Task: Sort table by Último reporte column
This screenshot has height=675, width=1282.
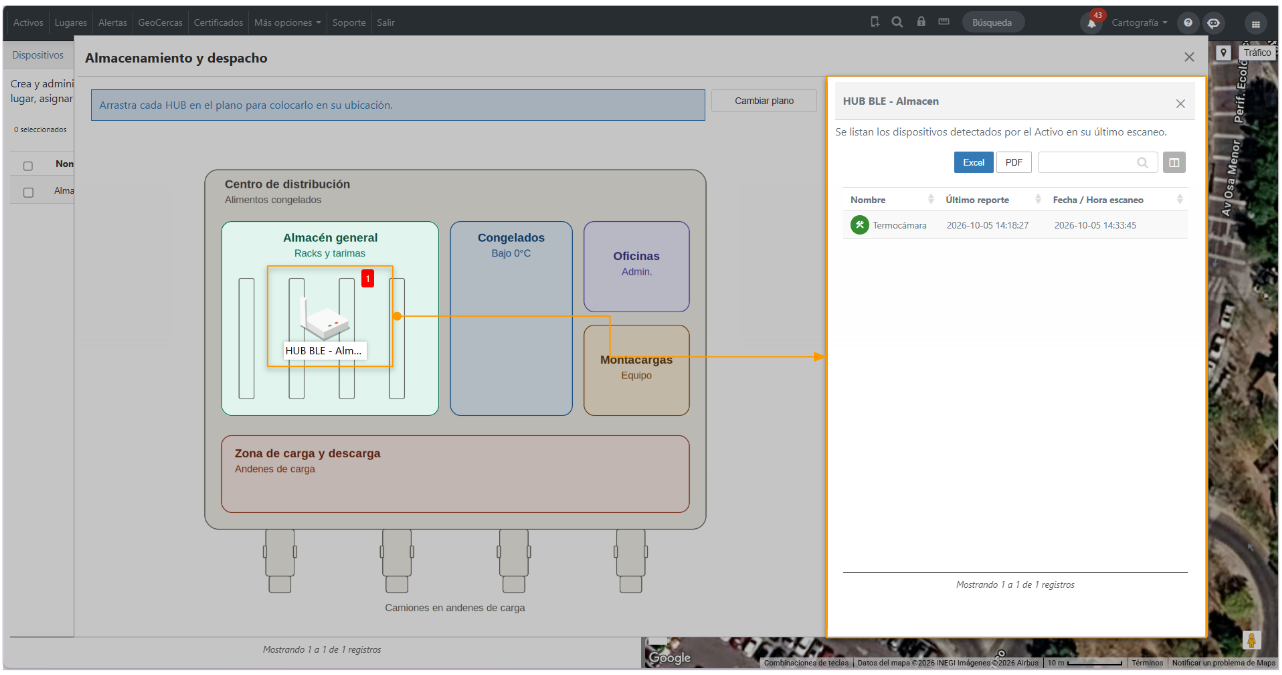Action: pyautogui.click(x=993, y=200)
